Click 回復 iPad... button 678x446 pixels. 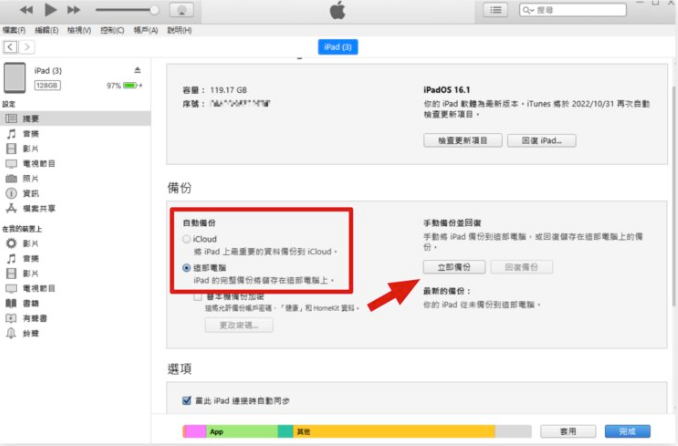tap(541, 141)
